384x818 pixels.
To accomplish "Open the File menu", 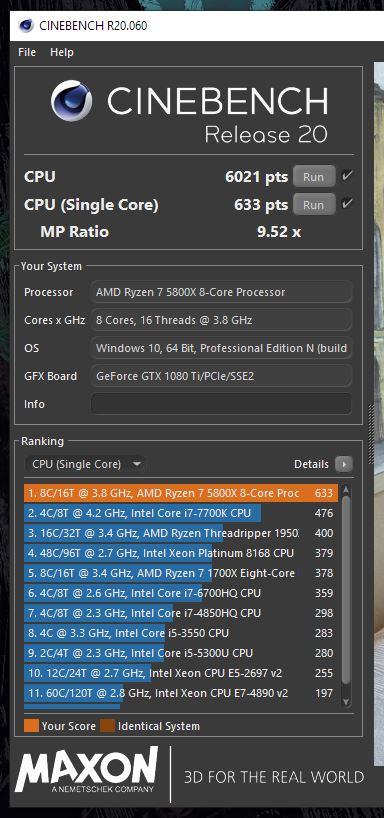I will click(x=27, y=52).
